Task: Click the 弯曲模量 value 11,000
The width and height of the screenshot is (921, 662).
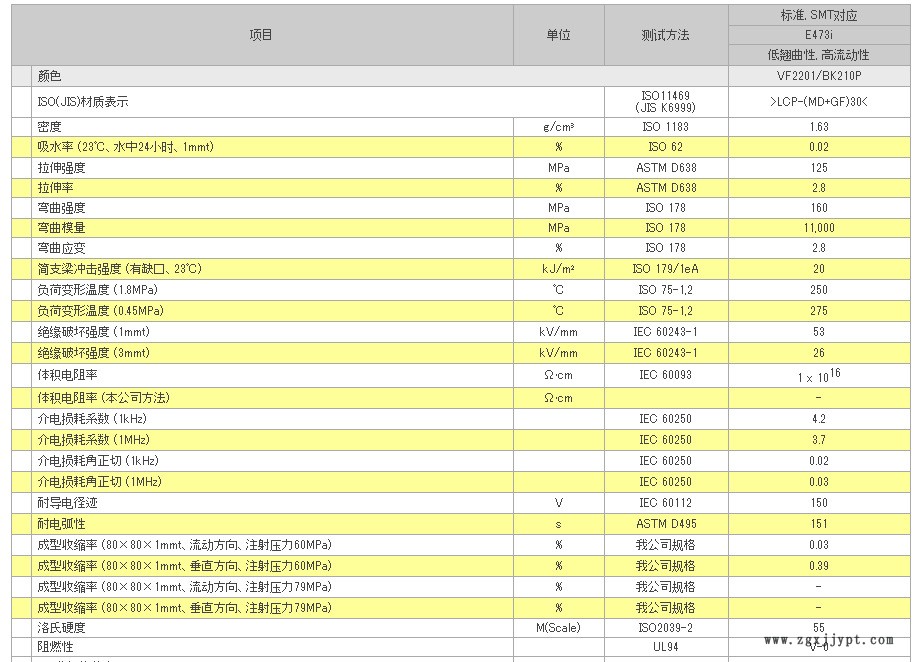Action: pos(819,228)
